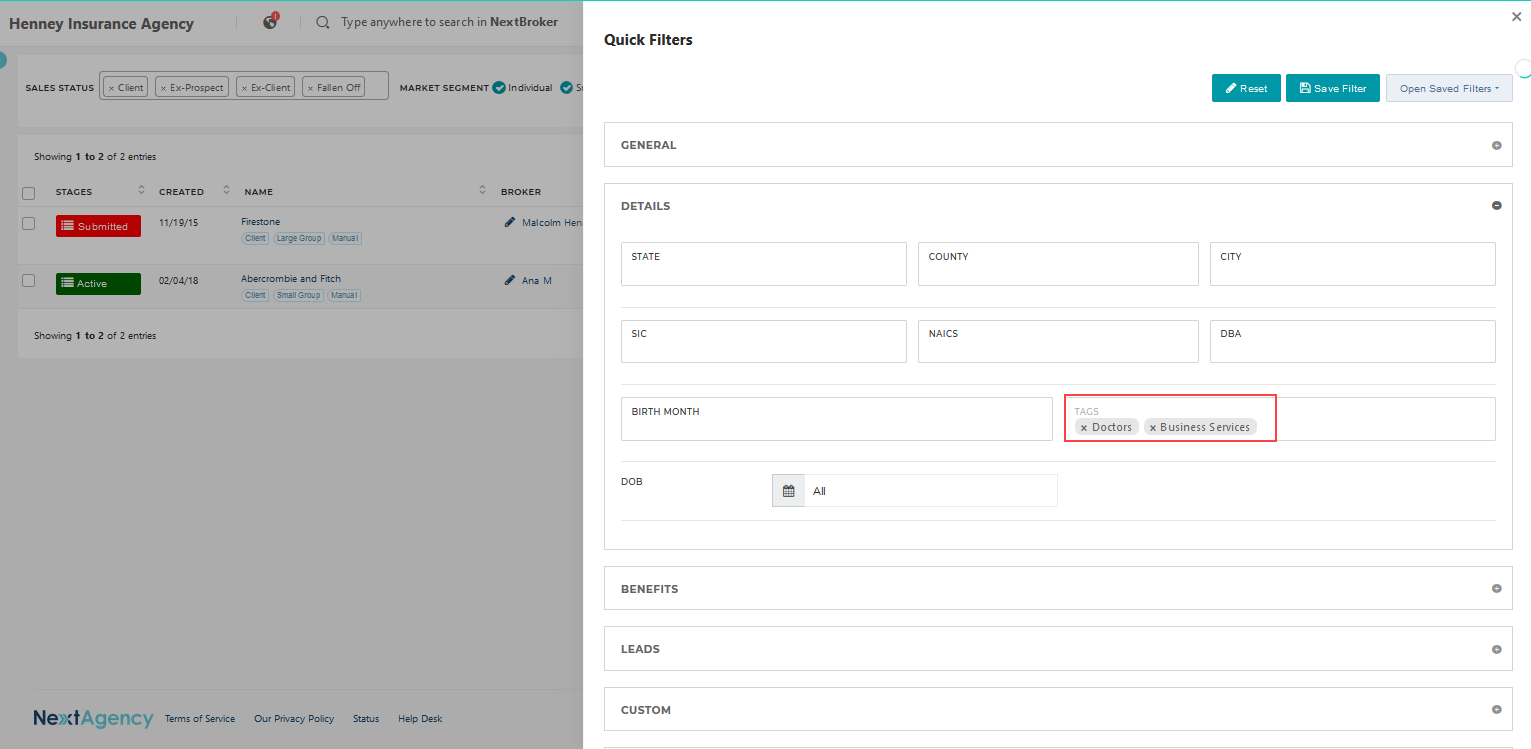Click into the State field
The height and width of the screenshot is (749, 1531).
764,264
